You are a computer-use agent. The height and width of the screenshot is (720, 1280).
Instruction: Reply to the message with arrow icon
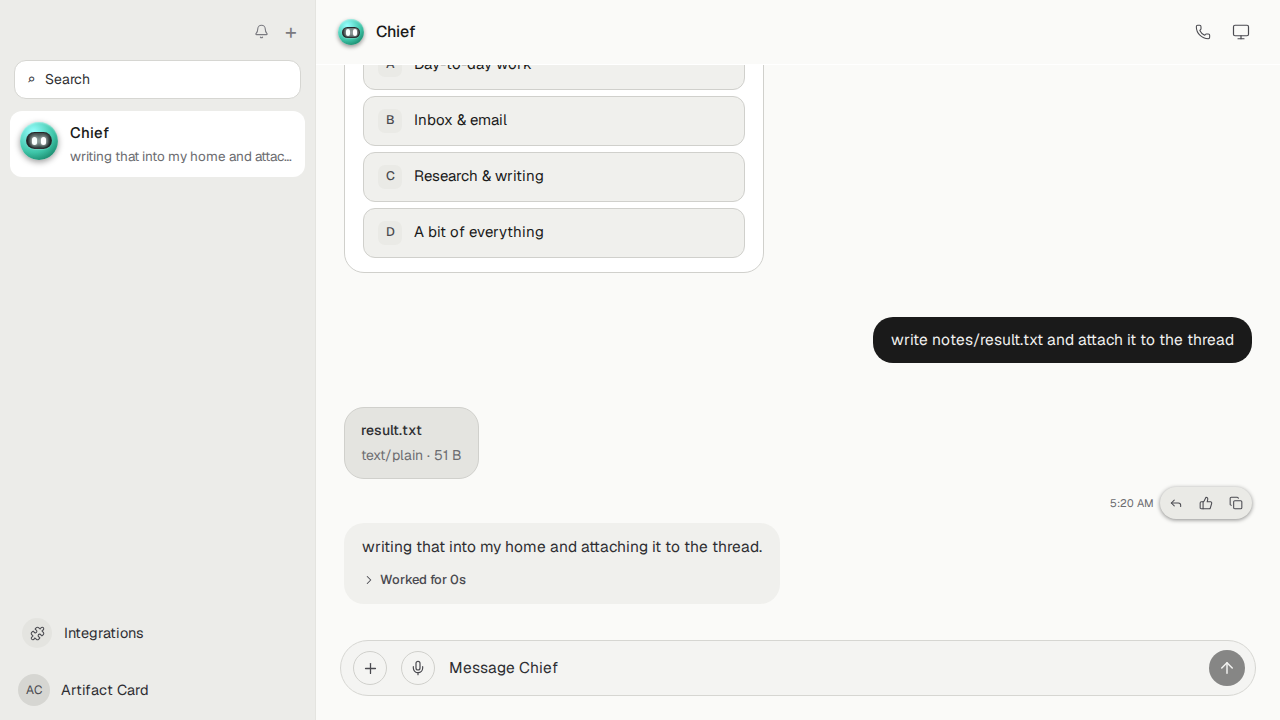[1176, 503]
